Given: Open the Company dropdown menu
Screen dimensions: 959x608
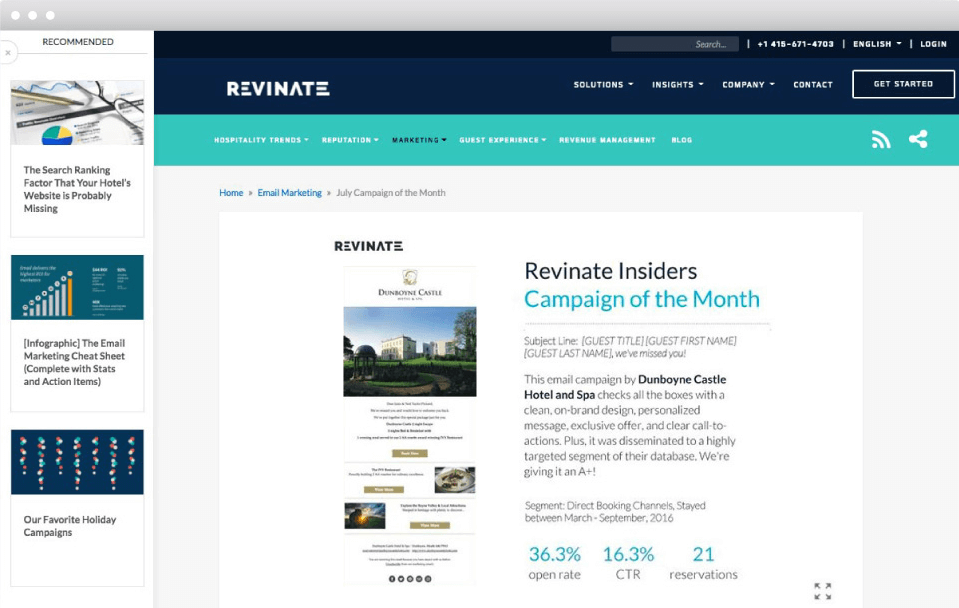Looking at the screenshot, I should 748,84.
